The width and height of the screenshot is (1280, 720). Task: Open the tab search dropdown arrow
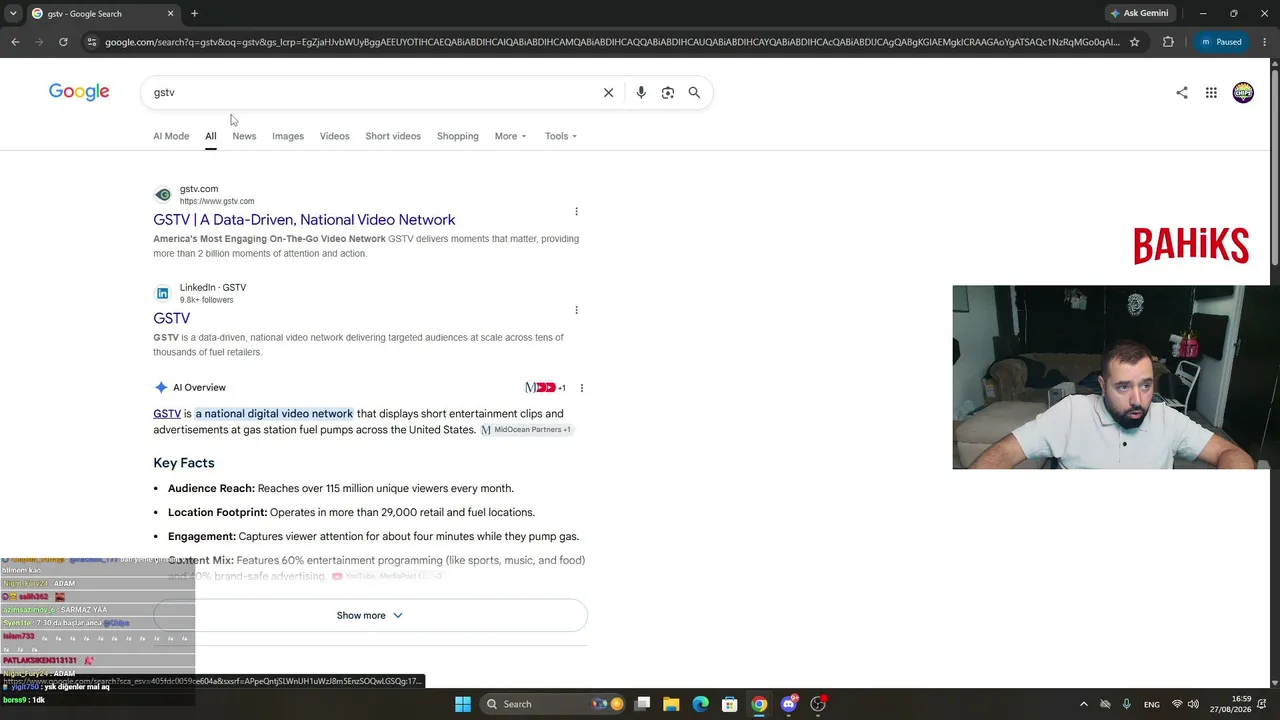point(13,14)
